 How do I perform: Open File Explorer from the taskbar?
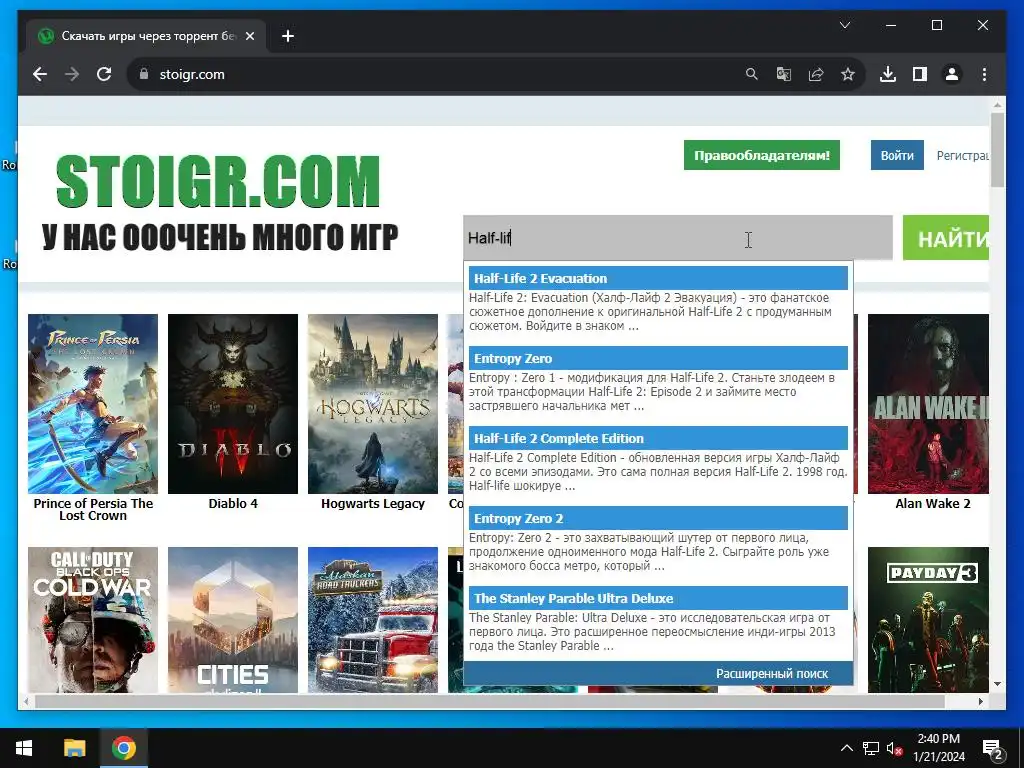coord(74,748)
